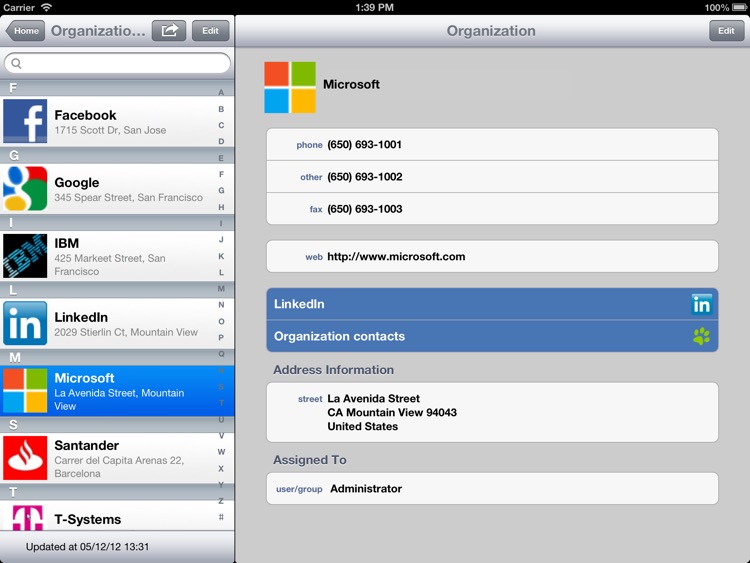The image size is (750, 563).
Task: Tap the large Microsoft logo in the detail pane
Action: click(x=290, y=88)
